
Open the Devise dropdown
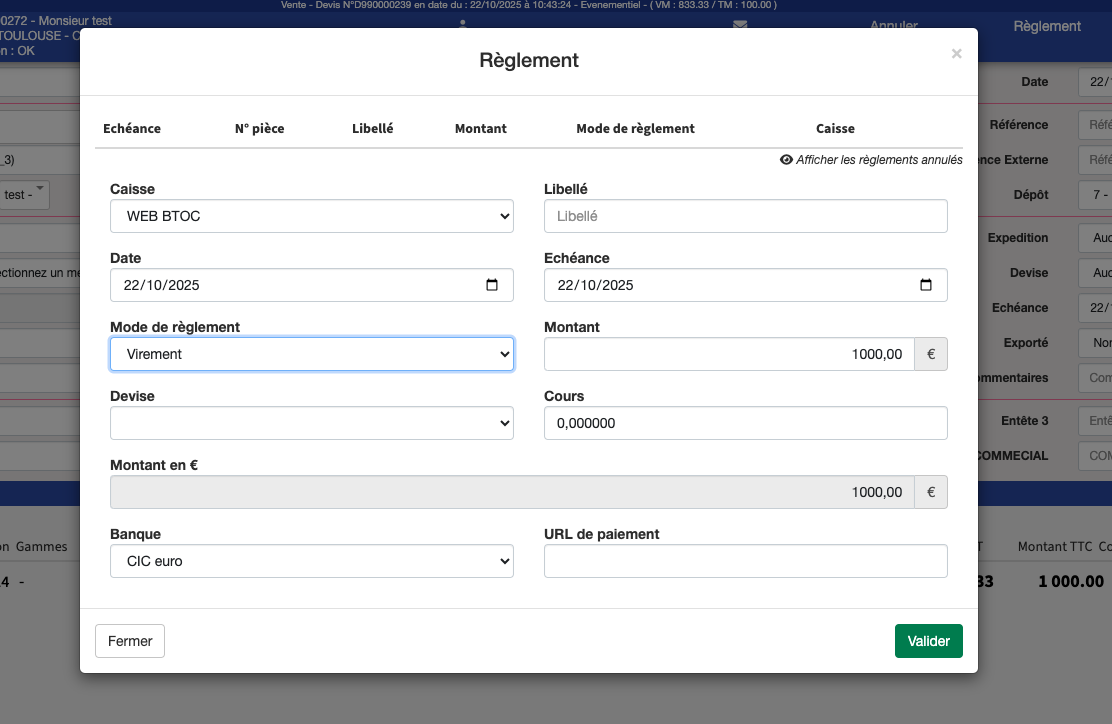pyautogui.click(x=311, y=423)
